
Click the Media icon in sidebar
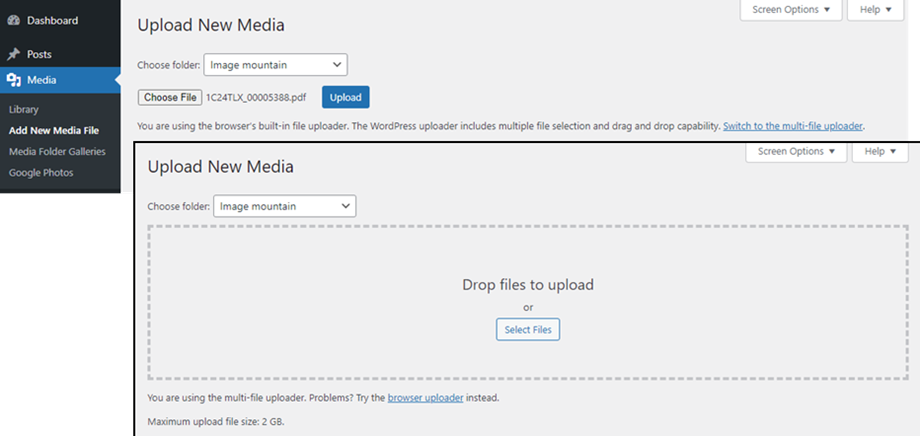point(14,80)
